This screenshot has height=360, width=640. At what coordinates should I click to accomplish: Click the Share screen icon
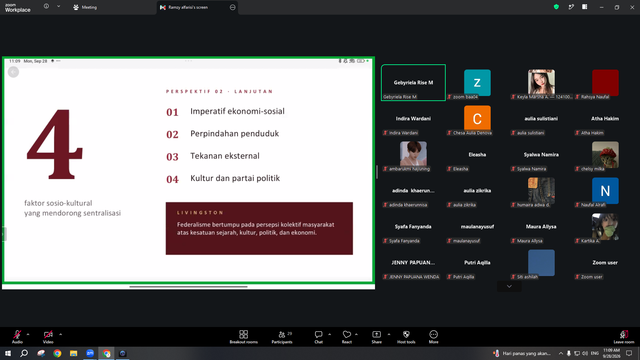[376, 337]
